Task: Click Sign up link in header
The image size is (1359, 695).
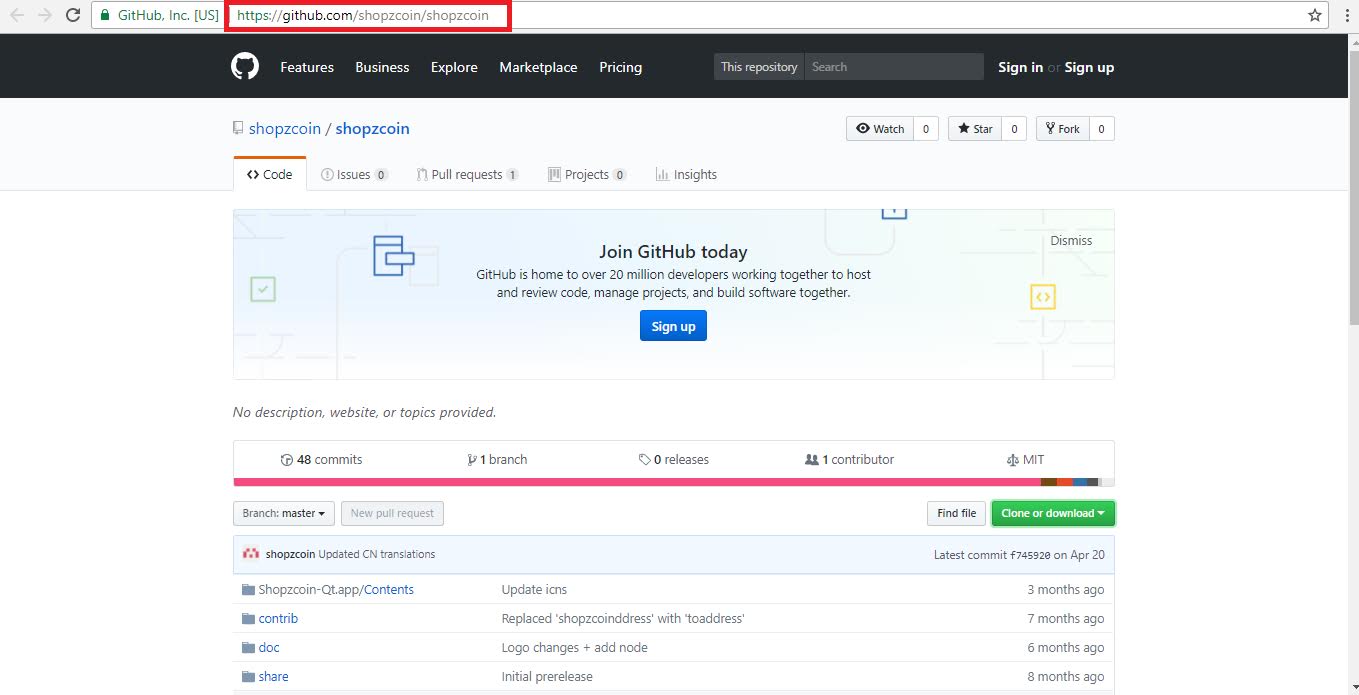Action: point(1089,67)
